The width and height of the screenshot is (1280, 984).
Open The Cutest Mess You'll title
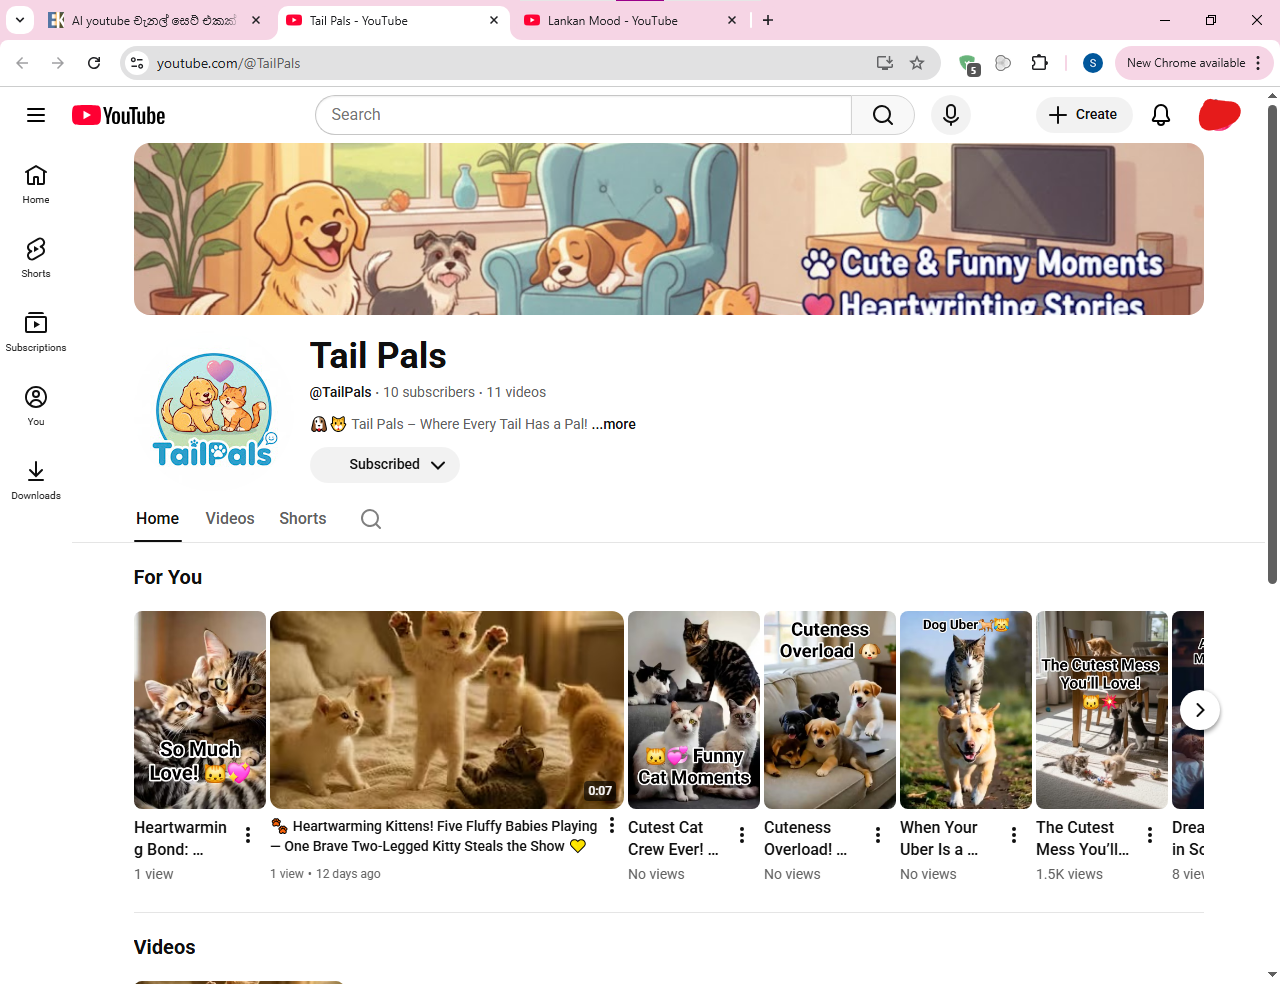tap(1083, 839)
